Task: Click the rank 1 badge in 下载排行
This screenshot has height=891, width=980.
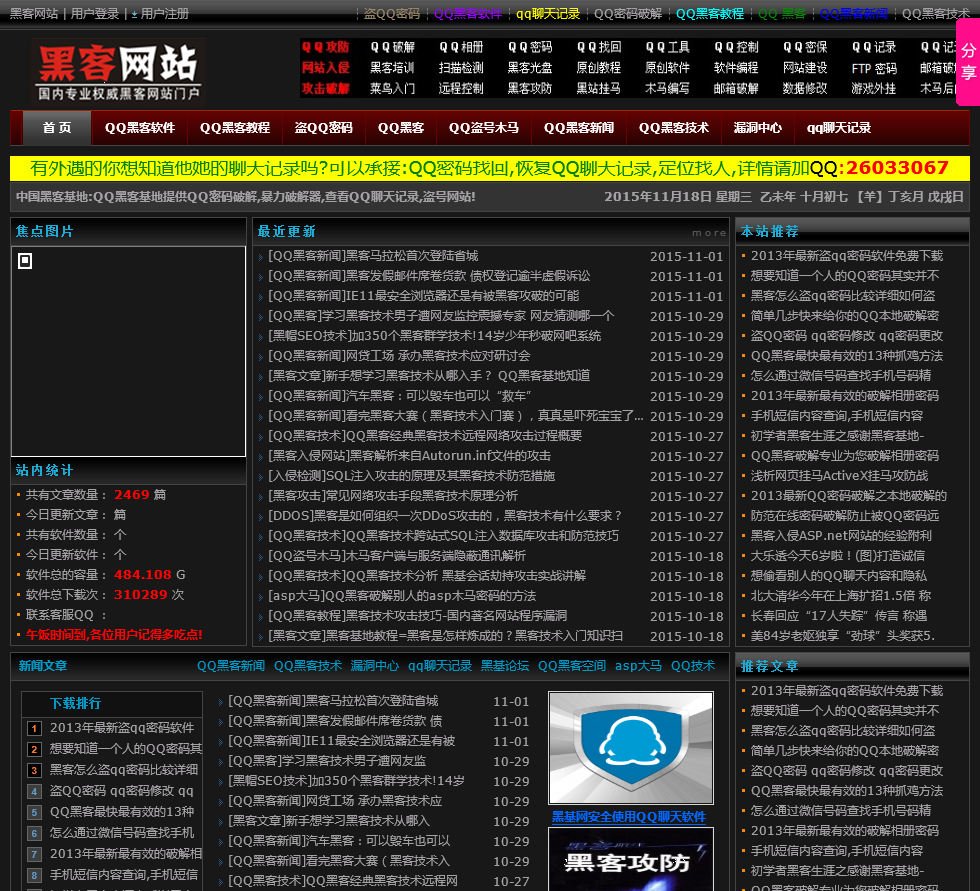Action: [34, 728]
